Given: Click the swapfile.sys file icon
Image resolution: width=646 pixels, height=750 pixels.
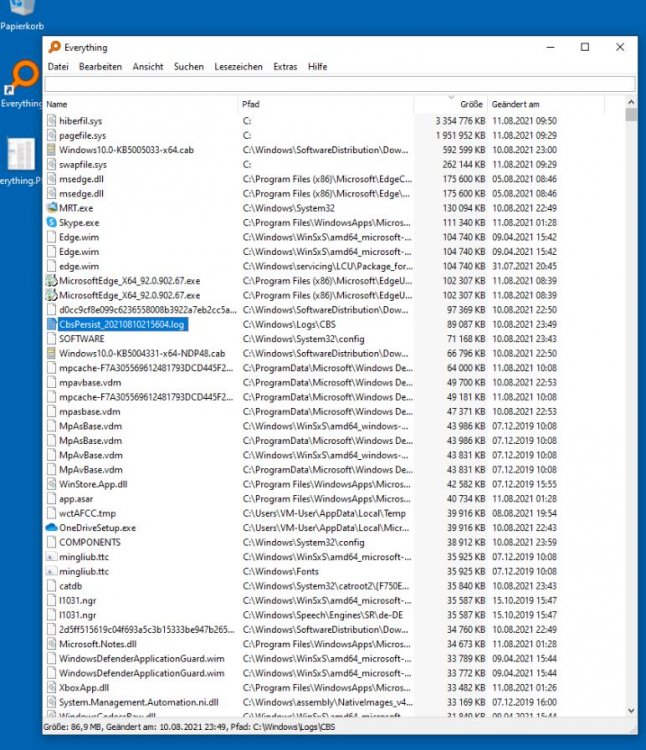Looking at the screenshot, I should pos(52,165).
